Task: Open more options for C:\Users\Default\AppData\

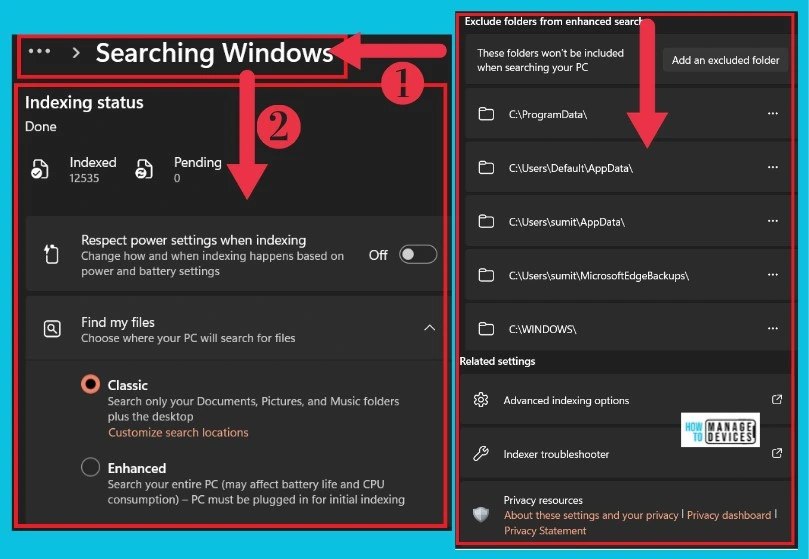Action: point(772,167)
